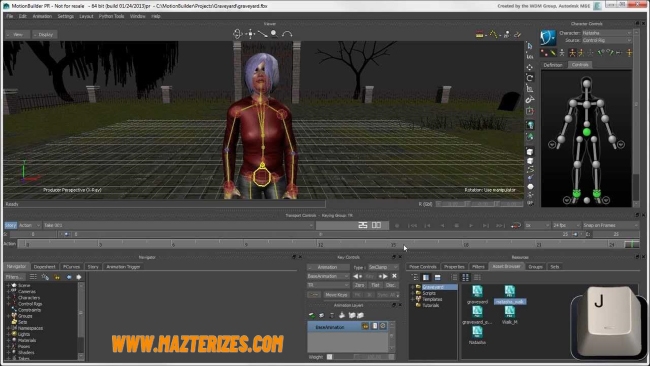Select the head effector on the character figure
The height and width of the screenshot is (366, 650).
point(586,84)
